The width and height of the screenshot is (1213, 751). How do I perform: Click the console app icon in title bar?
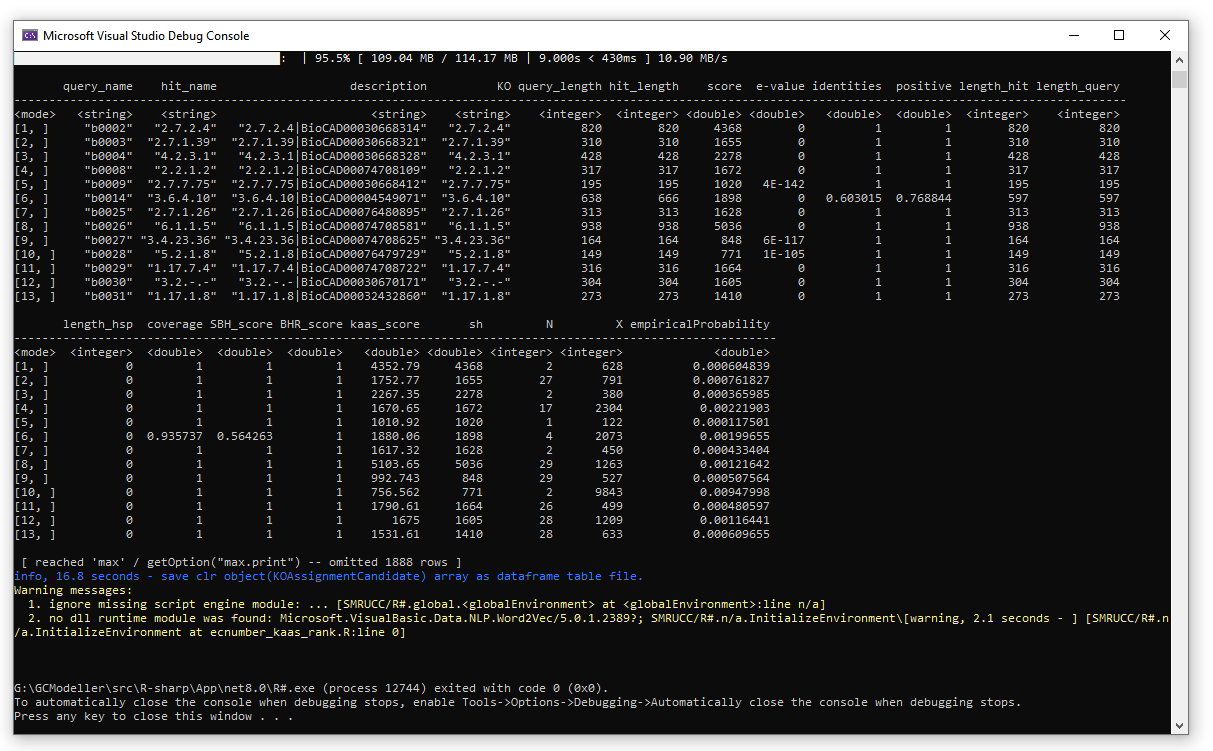(x=30, y=36)
